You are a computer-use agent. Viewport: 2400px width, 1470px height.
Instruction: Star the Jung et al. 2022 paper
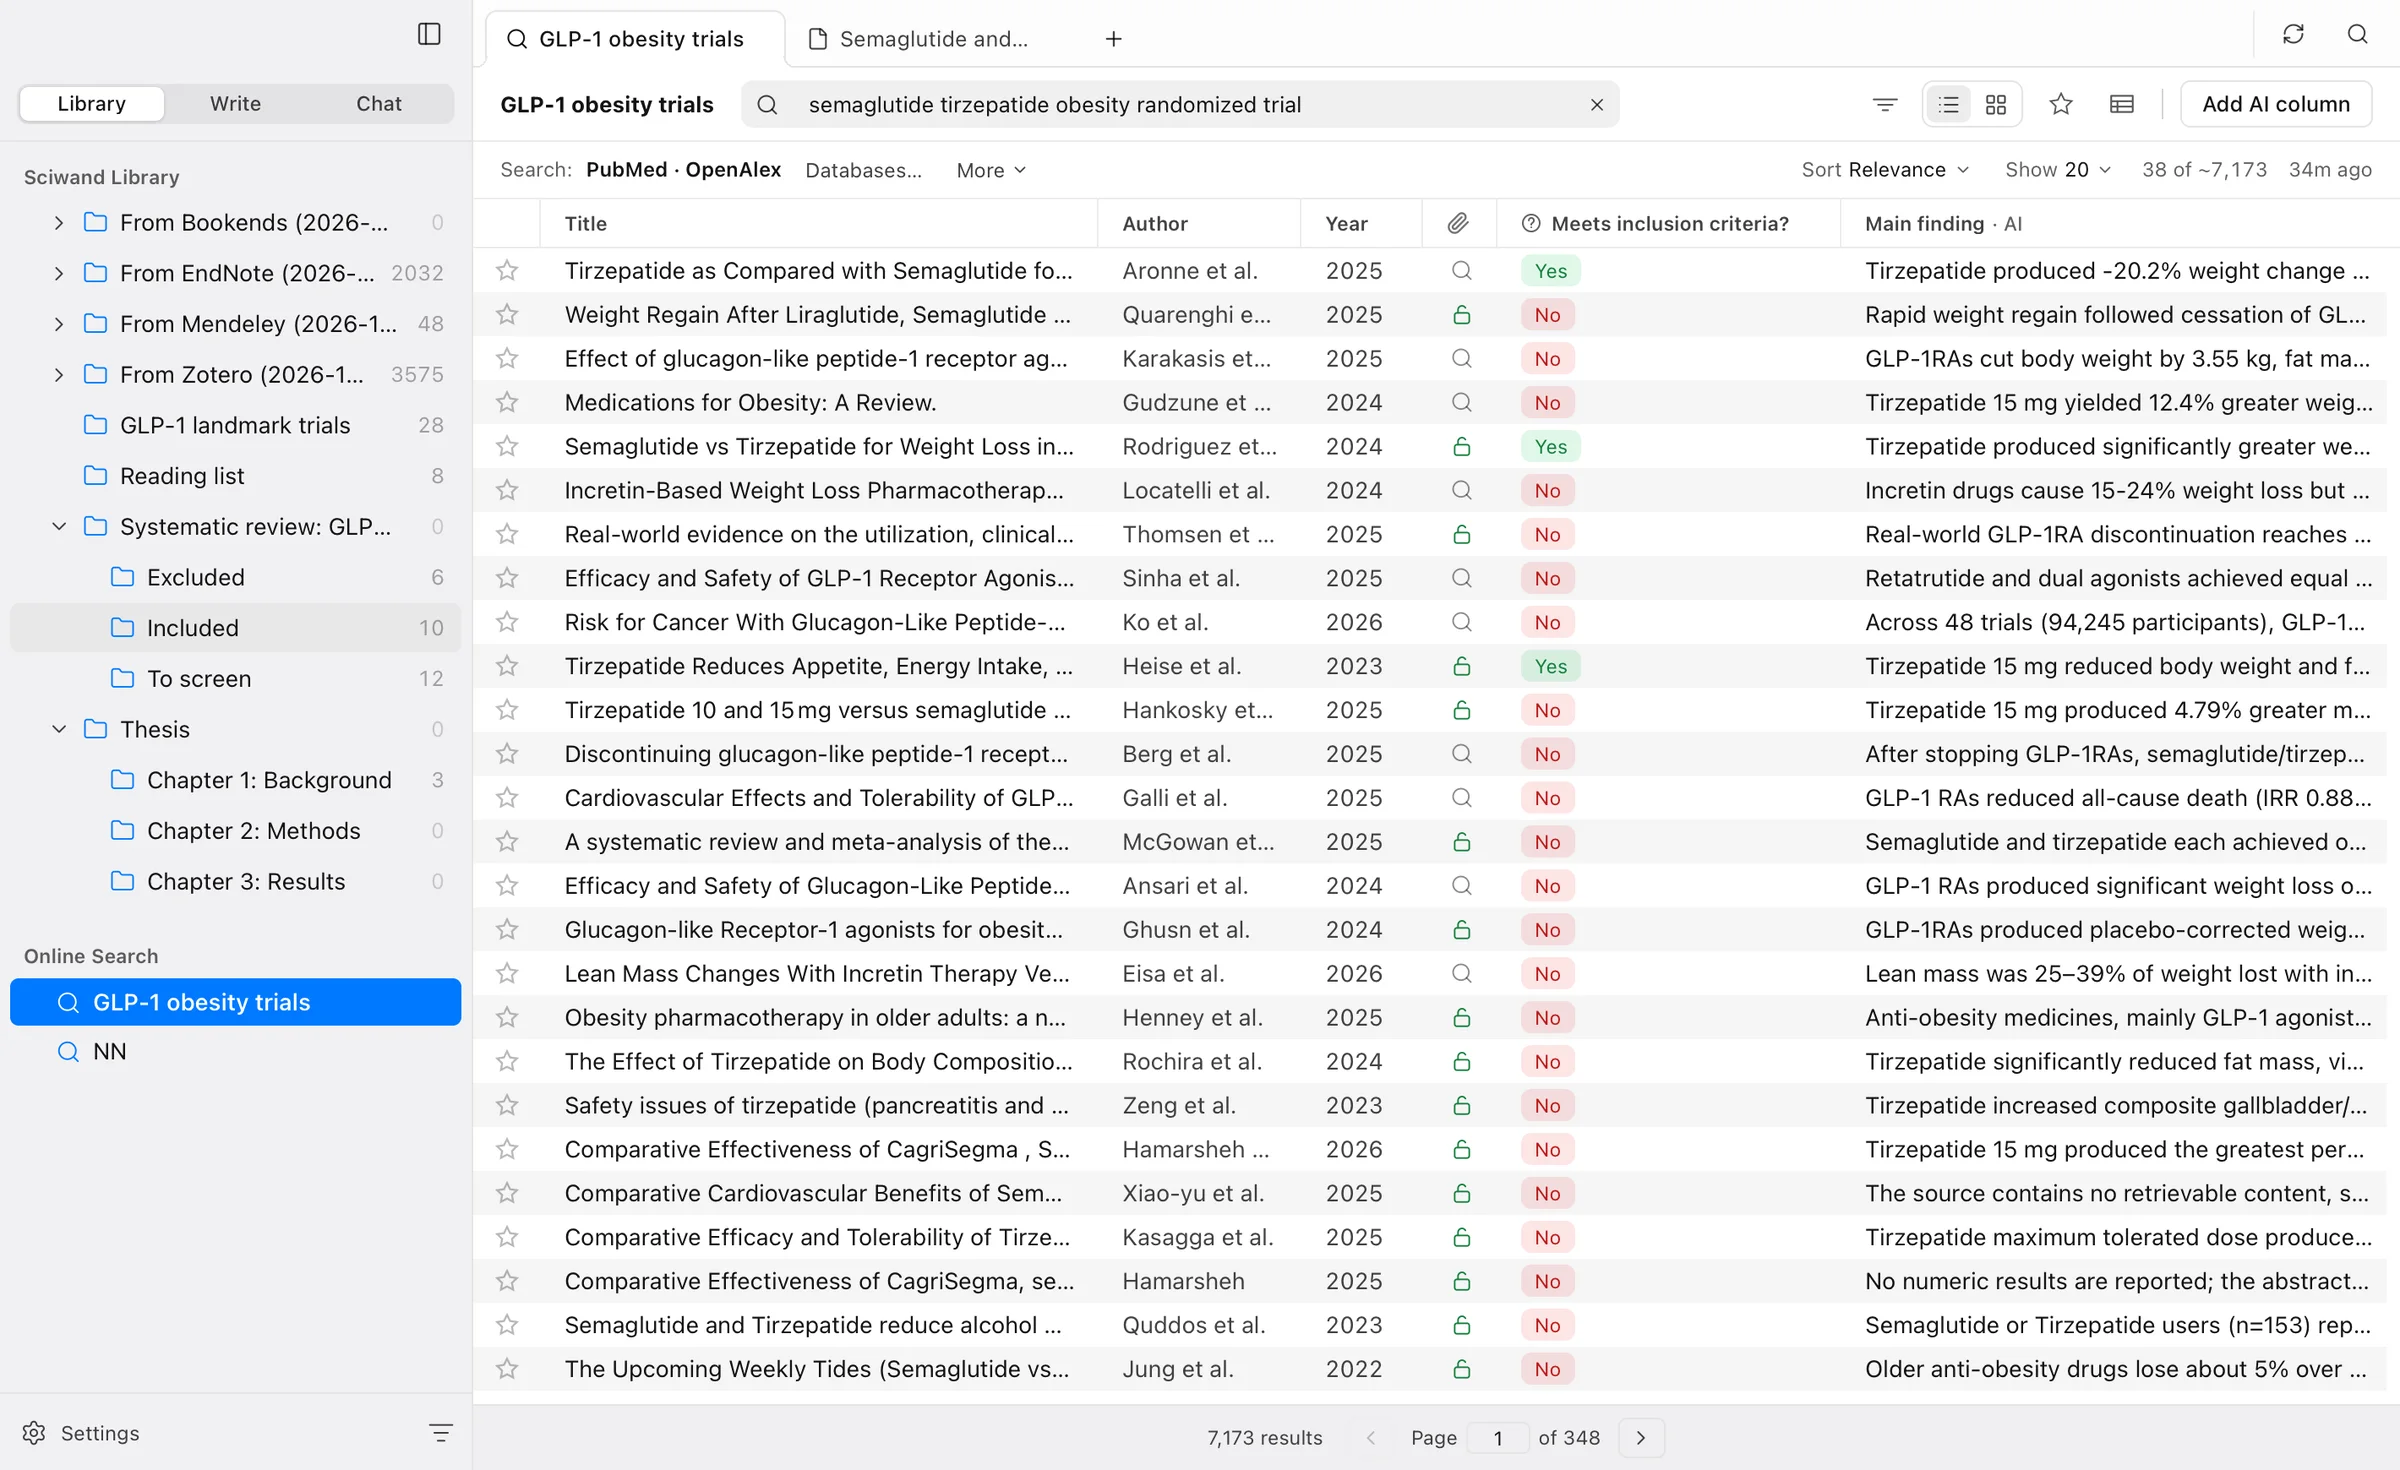(507, 1369)
